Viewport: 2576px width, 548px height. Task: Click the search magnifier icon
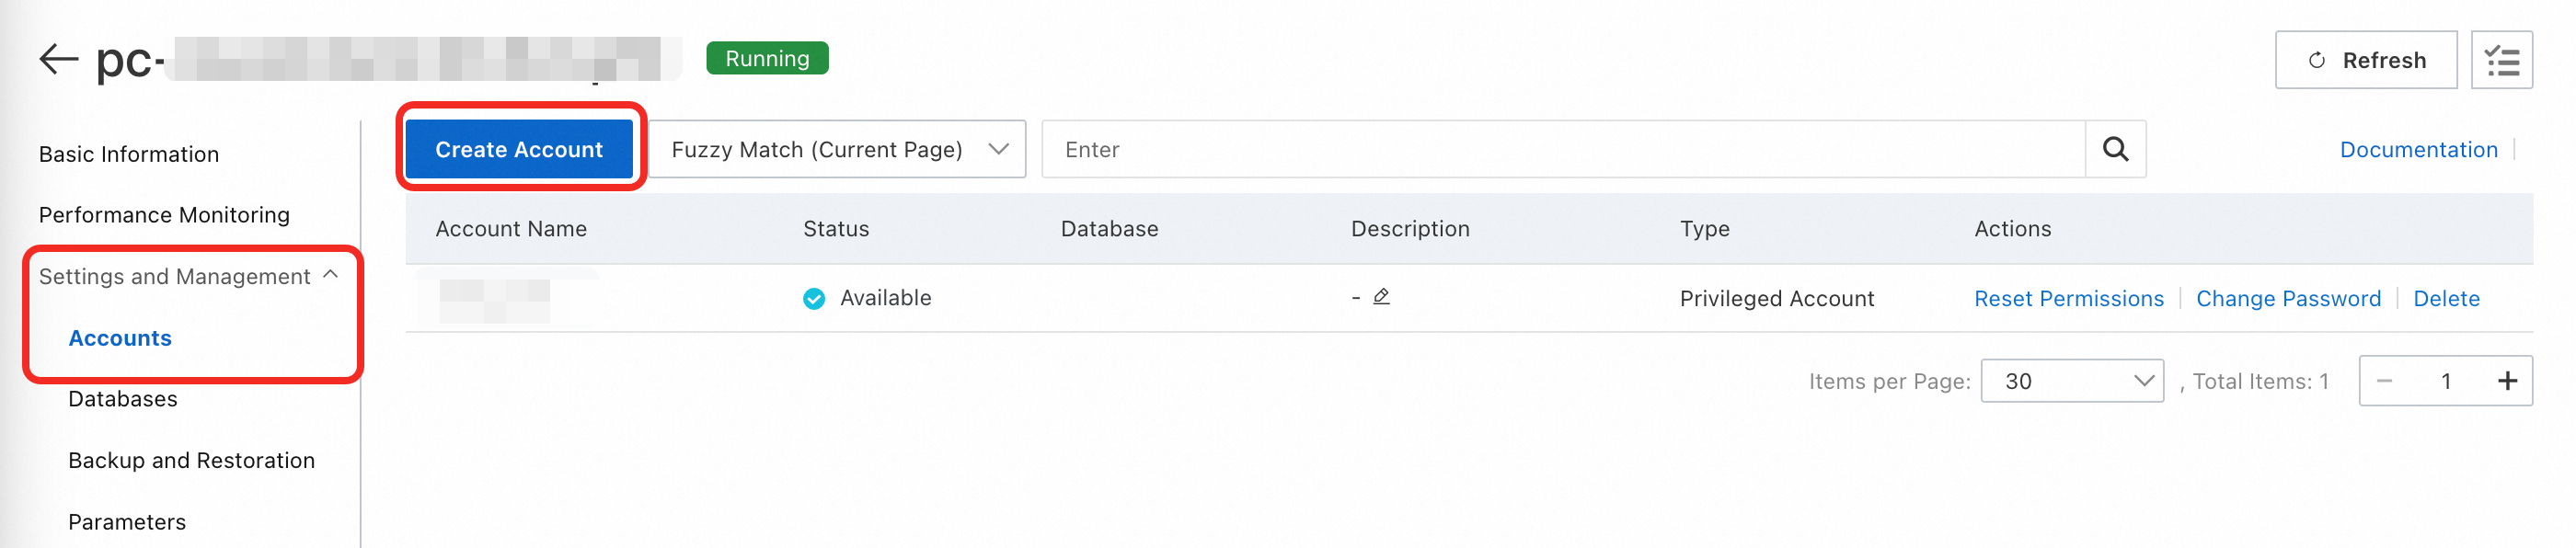(x=2114, y=149)
